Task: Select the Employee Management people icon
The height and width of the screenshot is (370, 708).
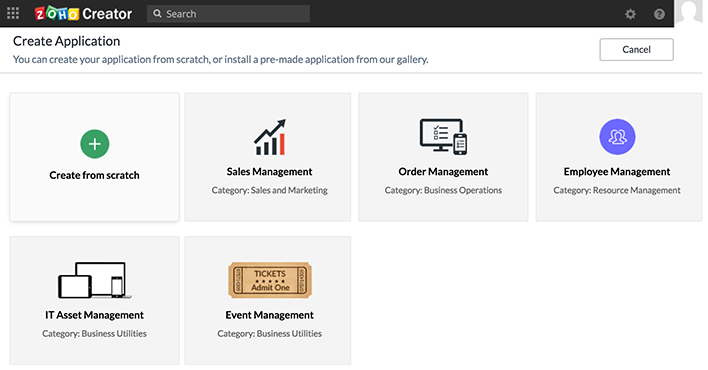Action: pyautogui.click(x=617, y=137)
